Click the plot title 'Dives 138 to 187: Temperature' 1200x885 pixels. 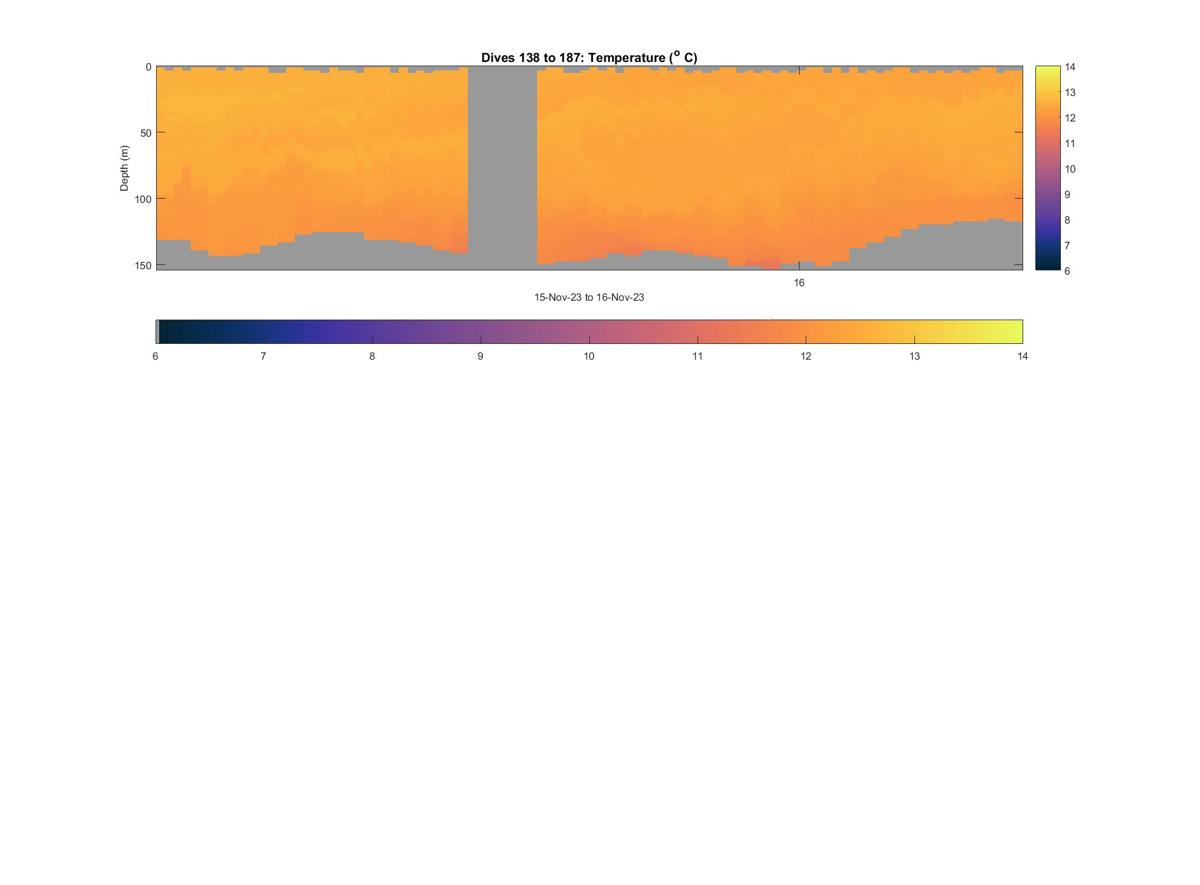pos(589,58)
